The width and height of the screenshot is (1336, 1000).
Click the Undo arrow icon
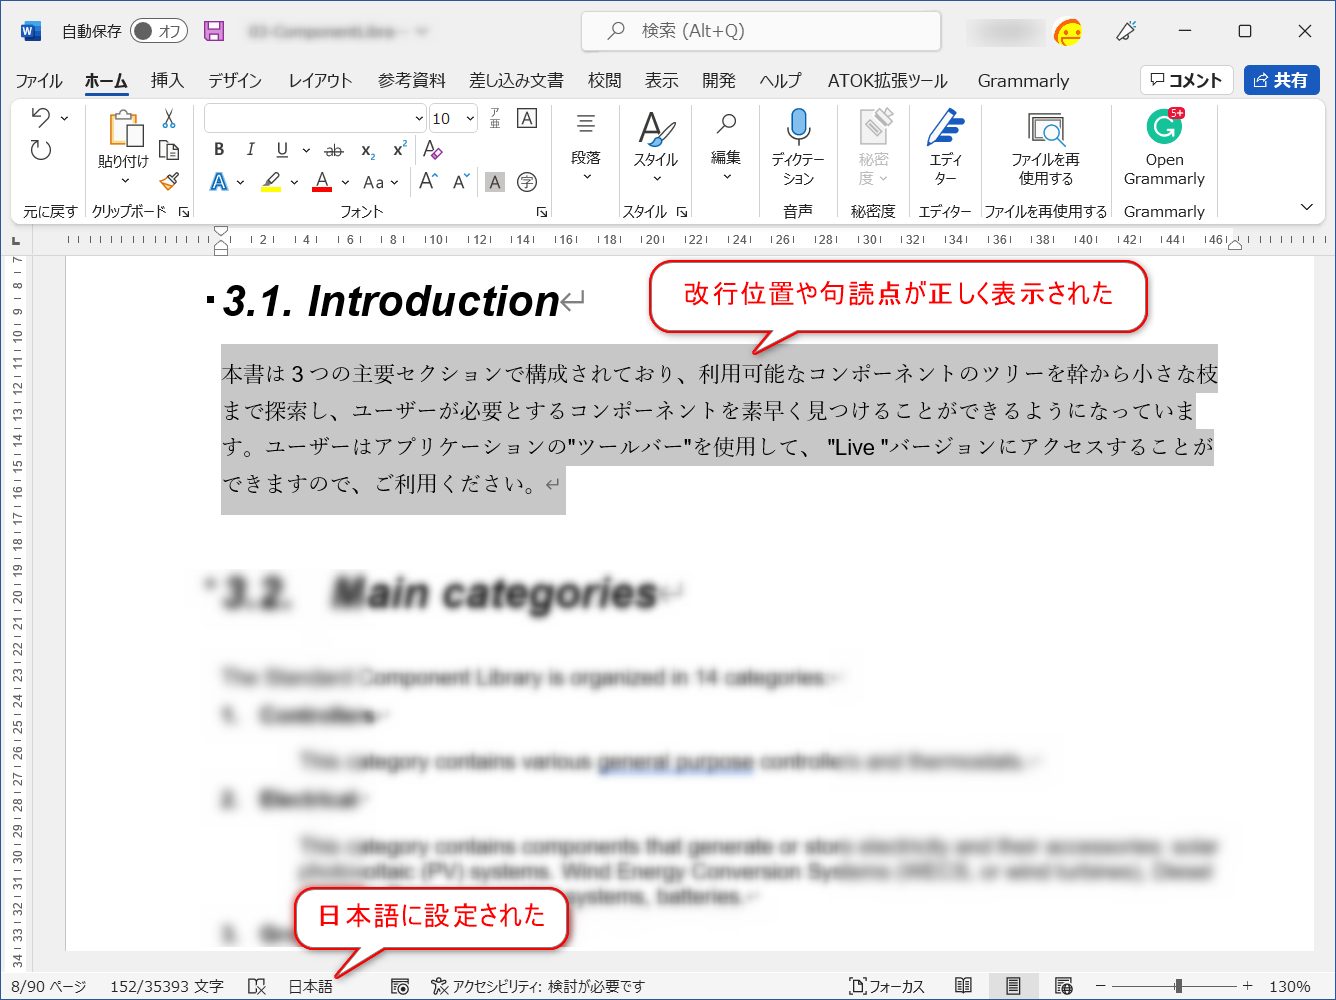[40, 118]
